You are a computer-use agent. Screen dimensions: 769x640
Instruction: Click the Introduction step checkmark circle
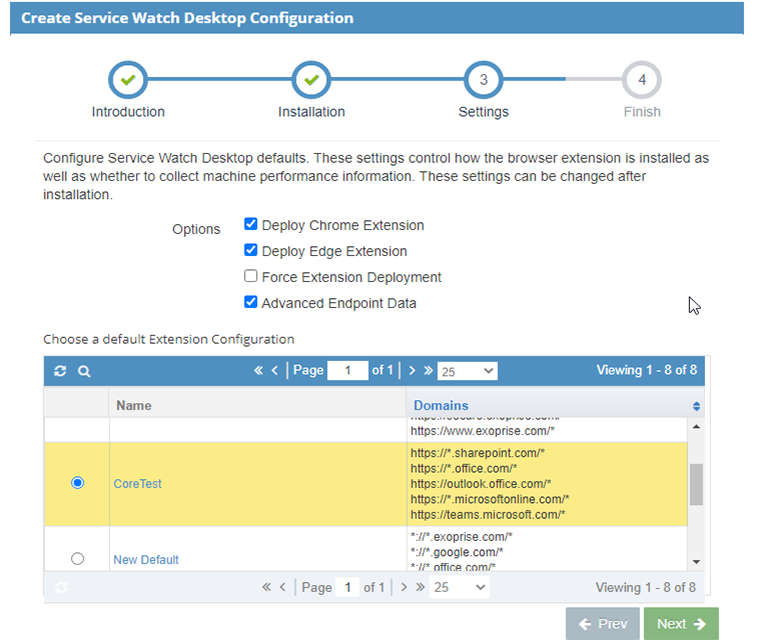click(128, 80)
